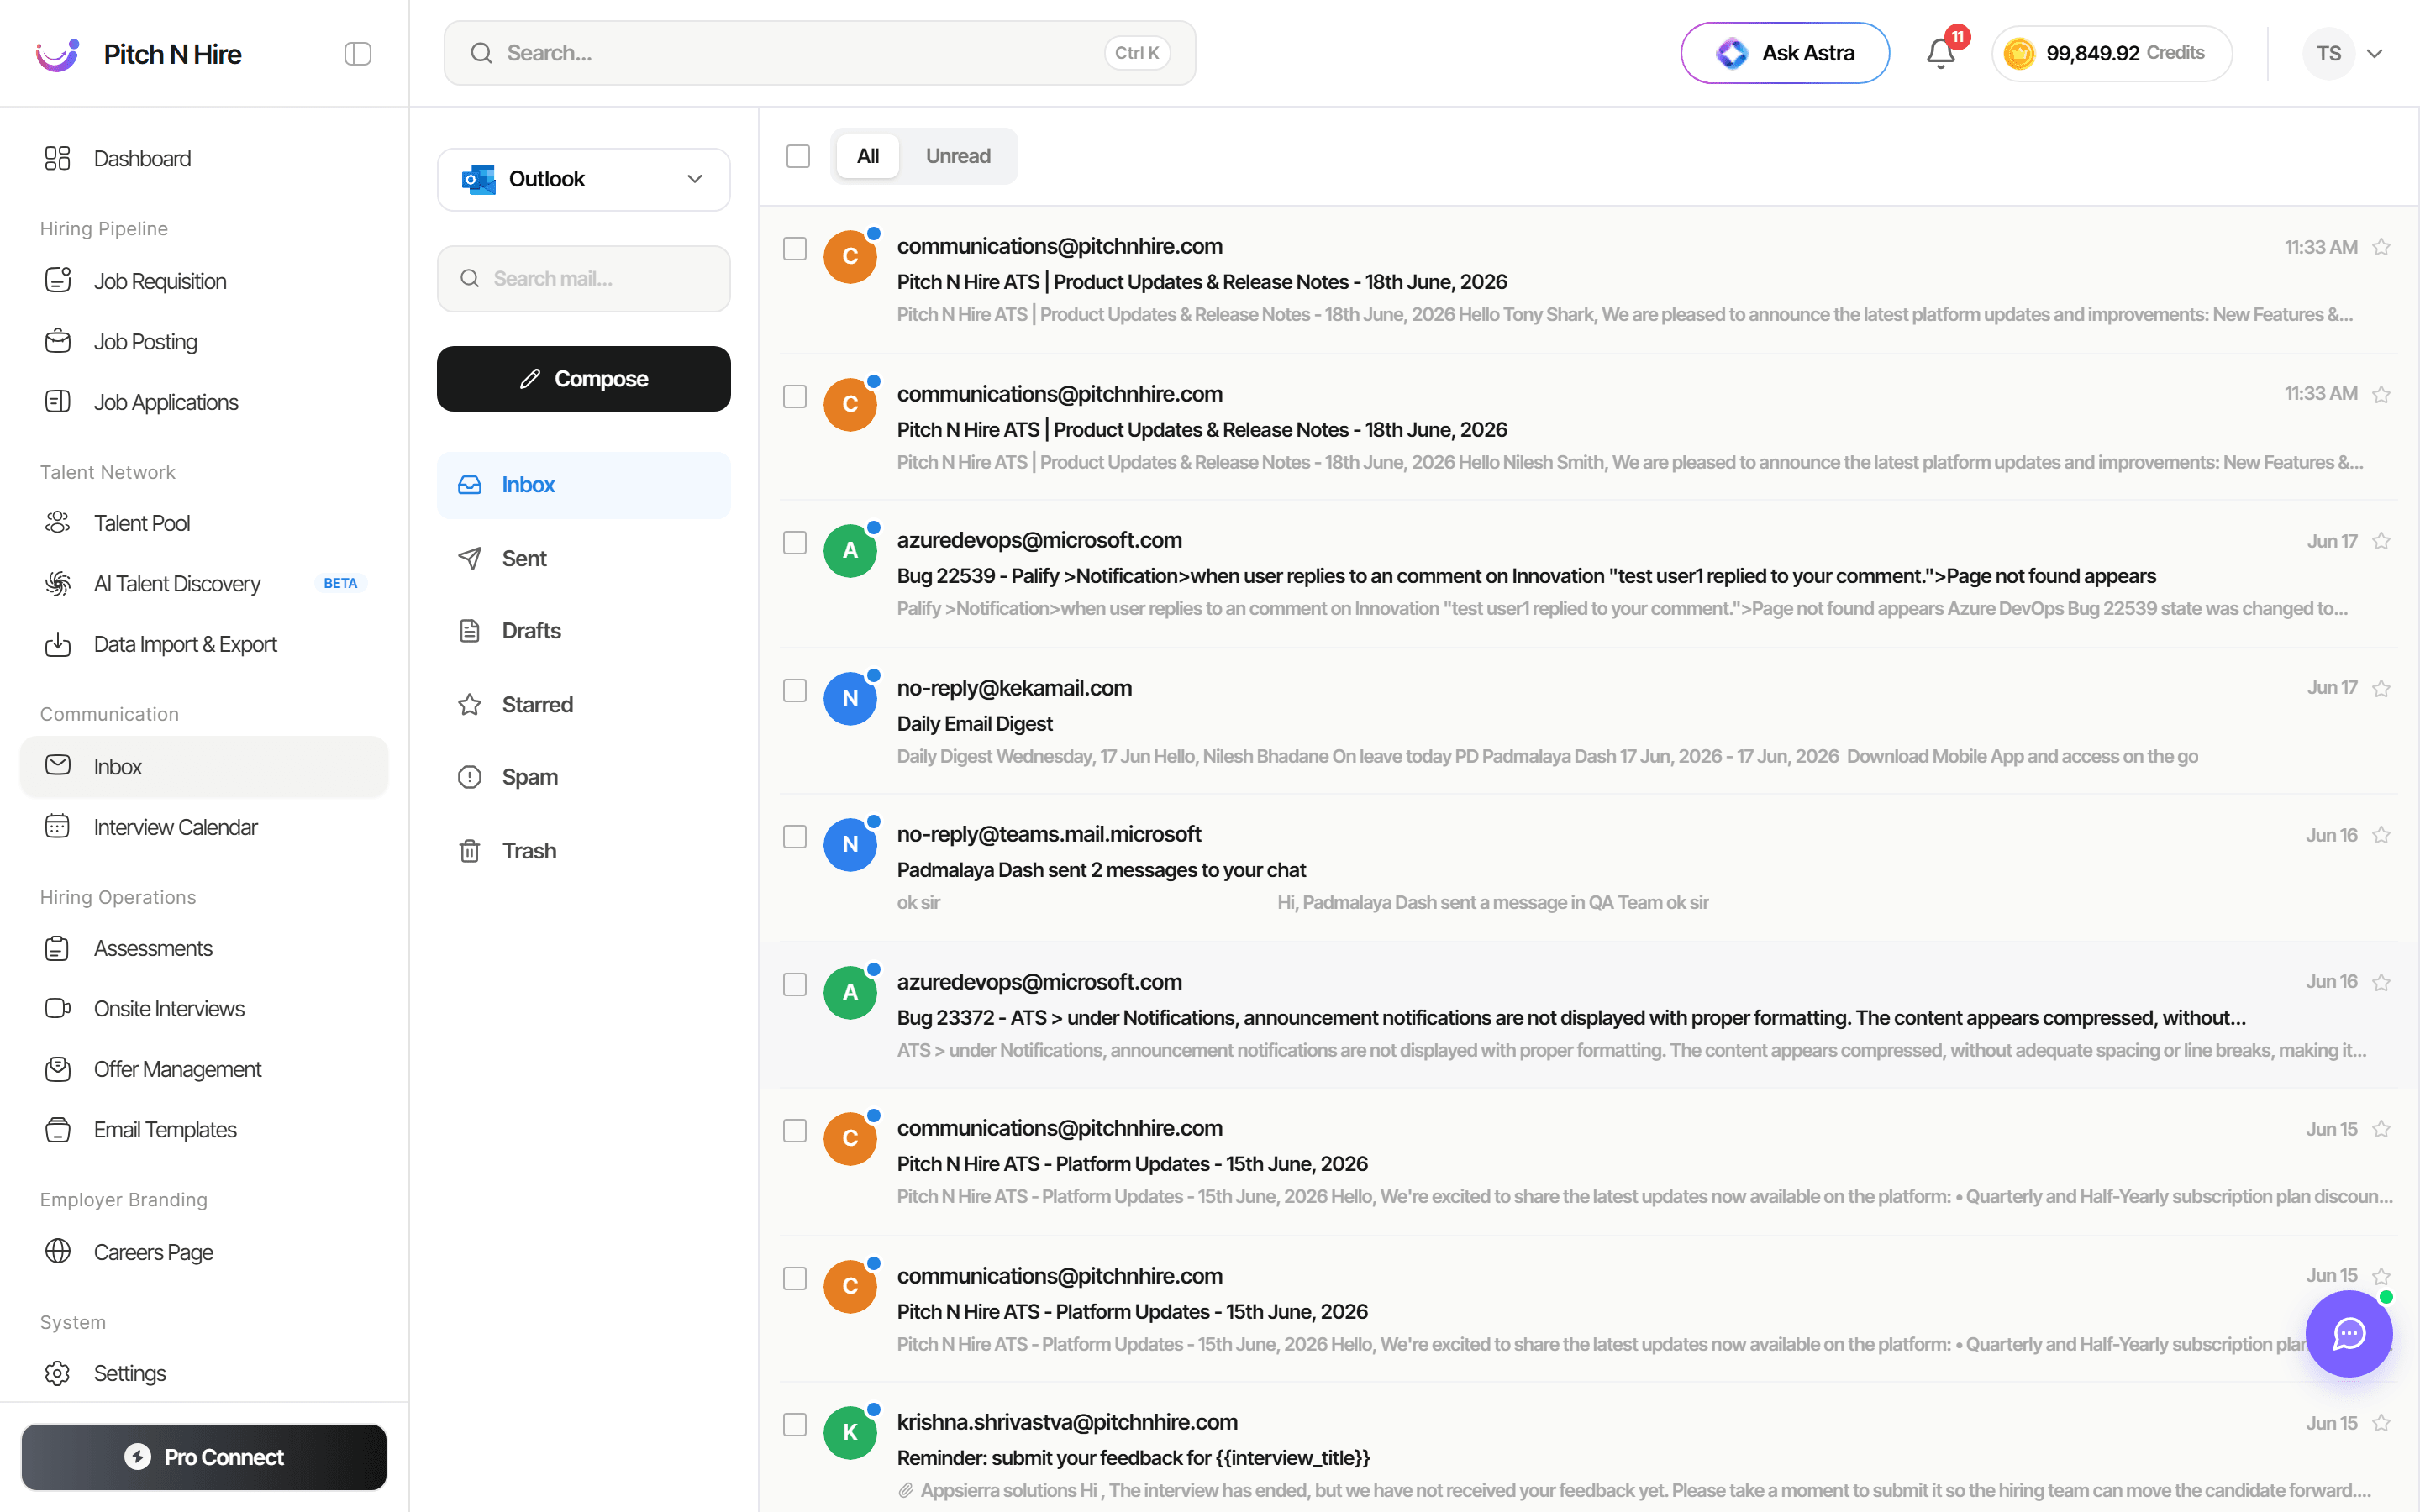Screen dimensions: 2420x1512
Task: Star the 11:33 AM email to Tony Shark
Action: click(x=2381, y=247)
